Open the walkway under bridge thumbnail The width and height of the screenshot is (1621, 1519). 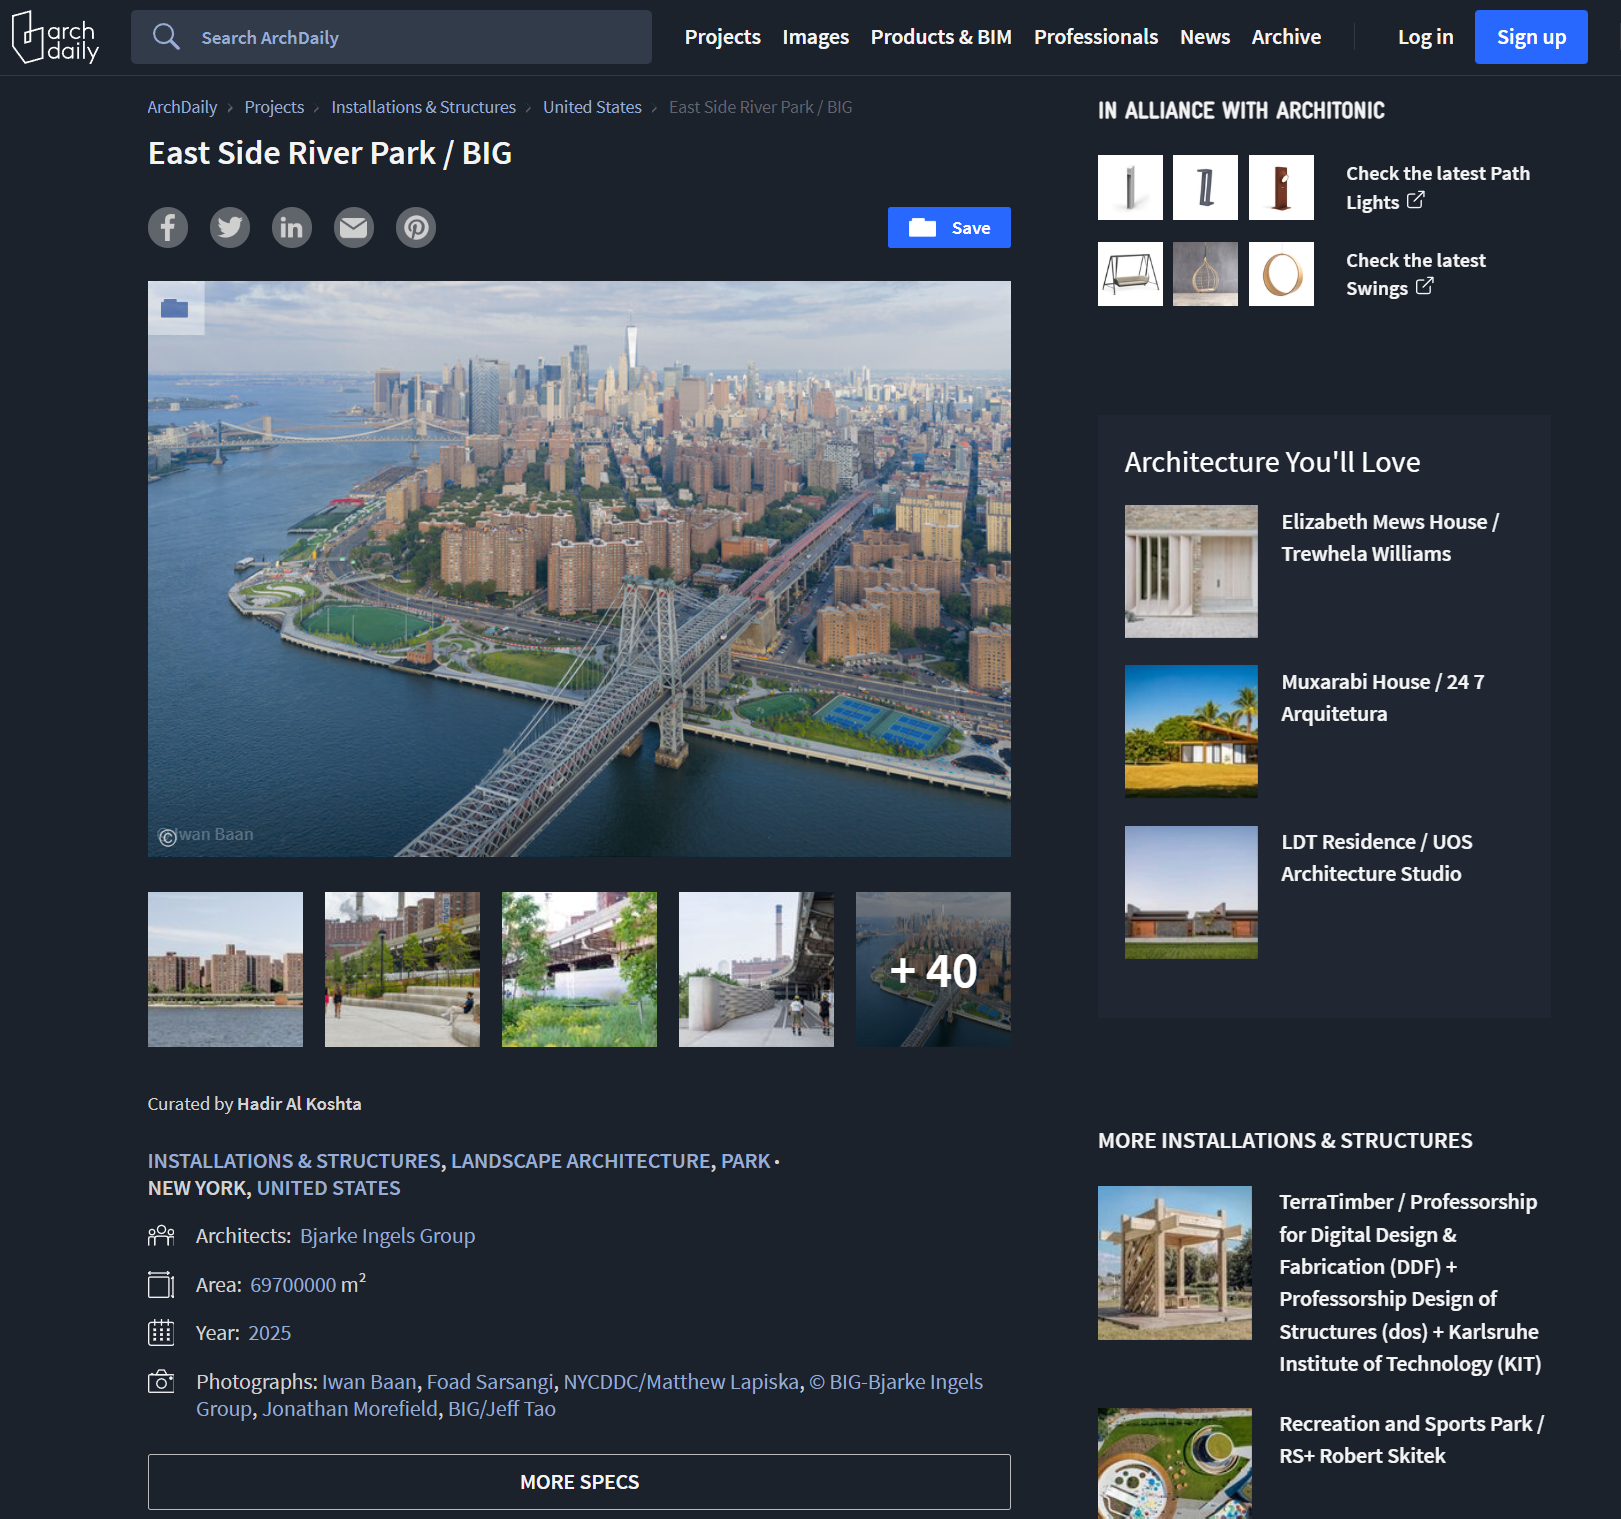pyautogui.click(x=756, y=970)
